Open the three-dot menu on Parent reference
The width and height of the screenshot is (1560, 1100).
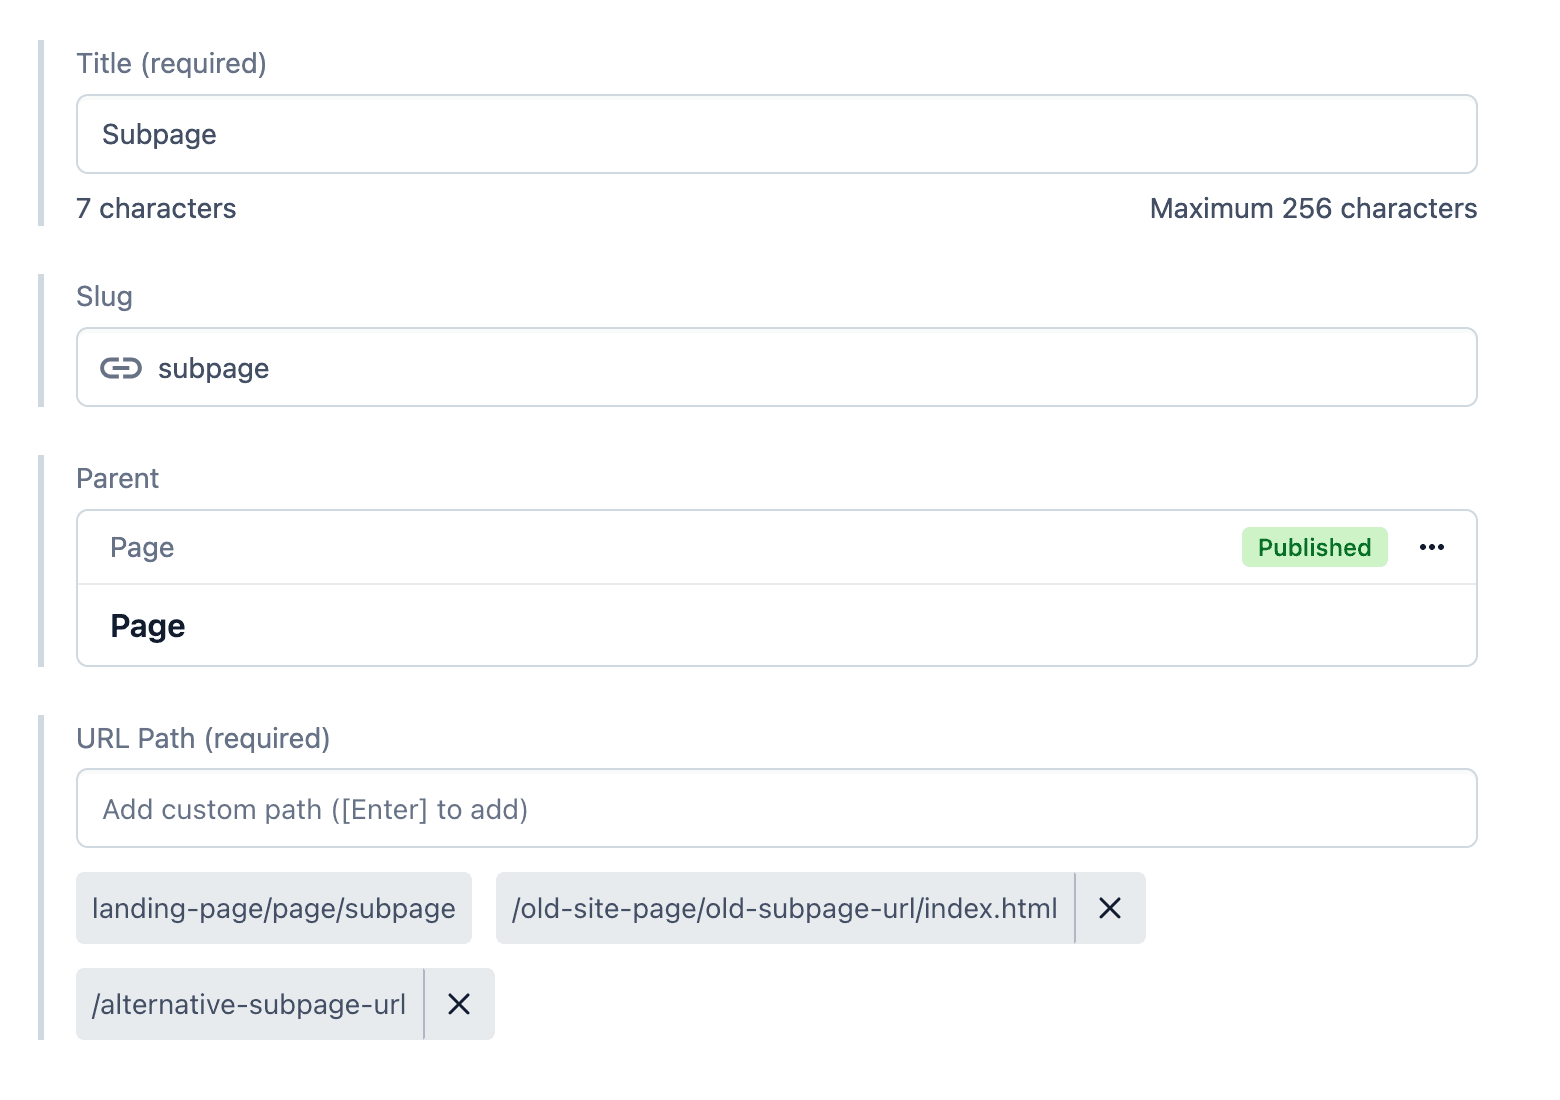(x=1432, y=547)
